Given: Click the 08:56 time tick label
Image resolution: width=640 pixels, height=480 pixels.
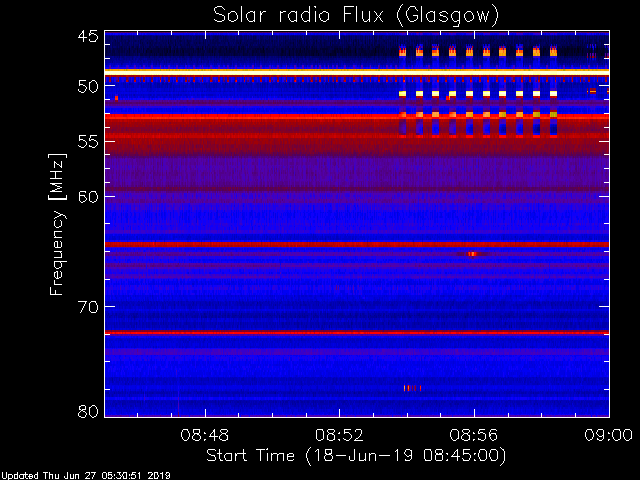Looking at the screenshot, I should point(474,436).
